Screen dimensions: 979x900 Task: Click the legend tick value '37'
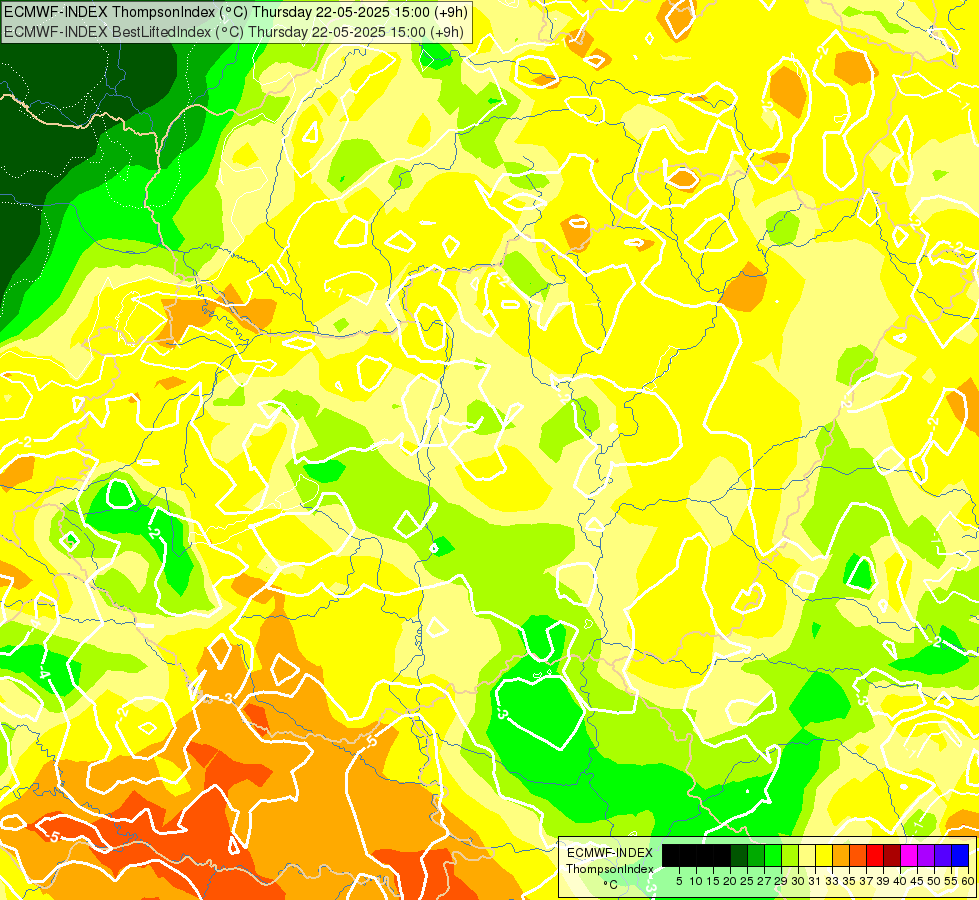click(866, 881)
